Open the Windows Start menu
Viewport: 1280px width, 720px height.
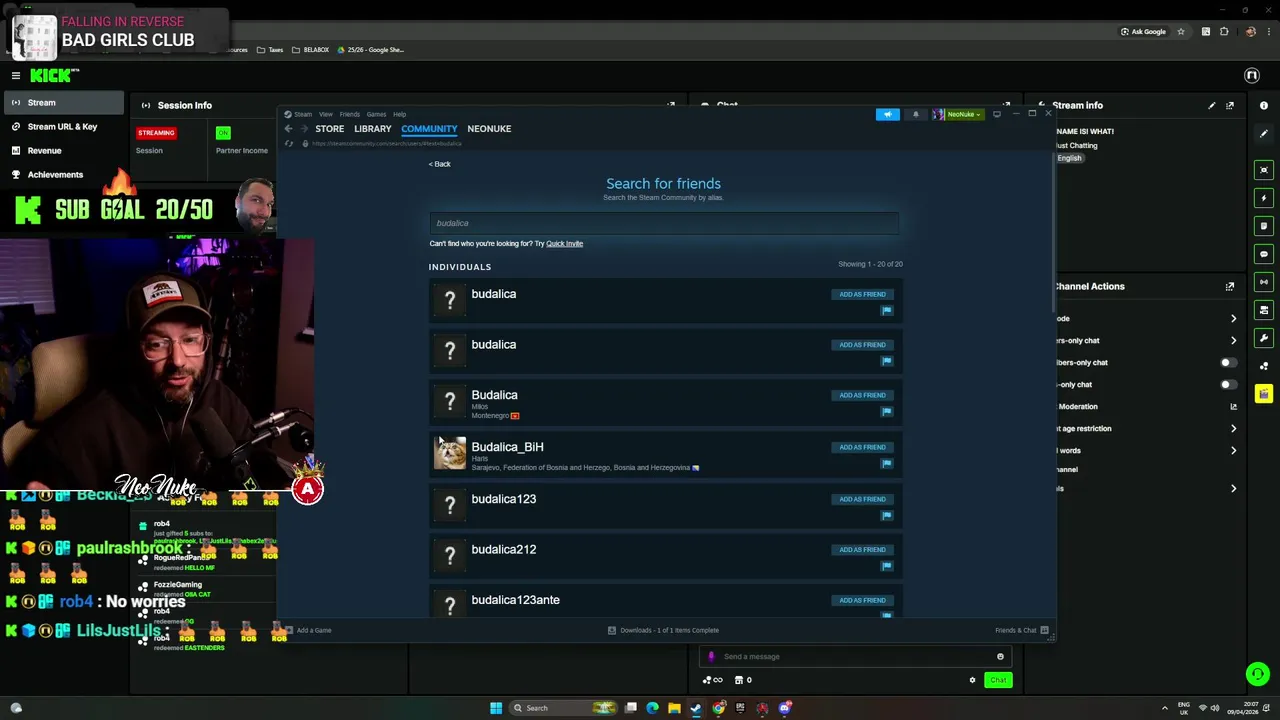[x=496, y=708]
